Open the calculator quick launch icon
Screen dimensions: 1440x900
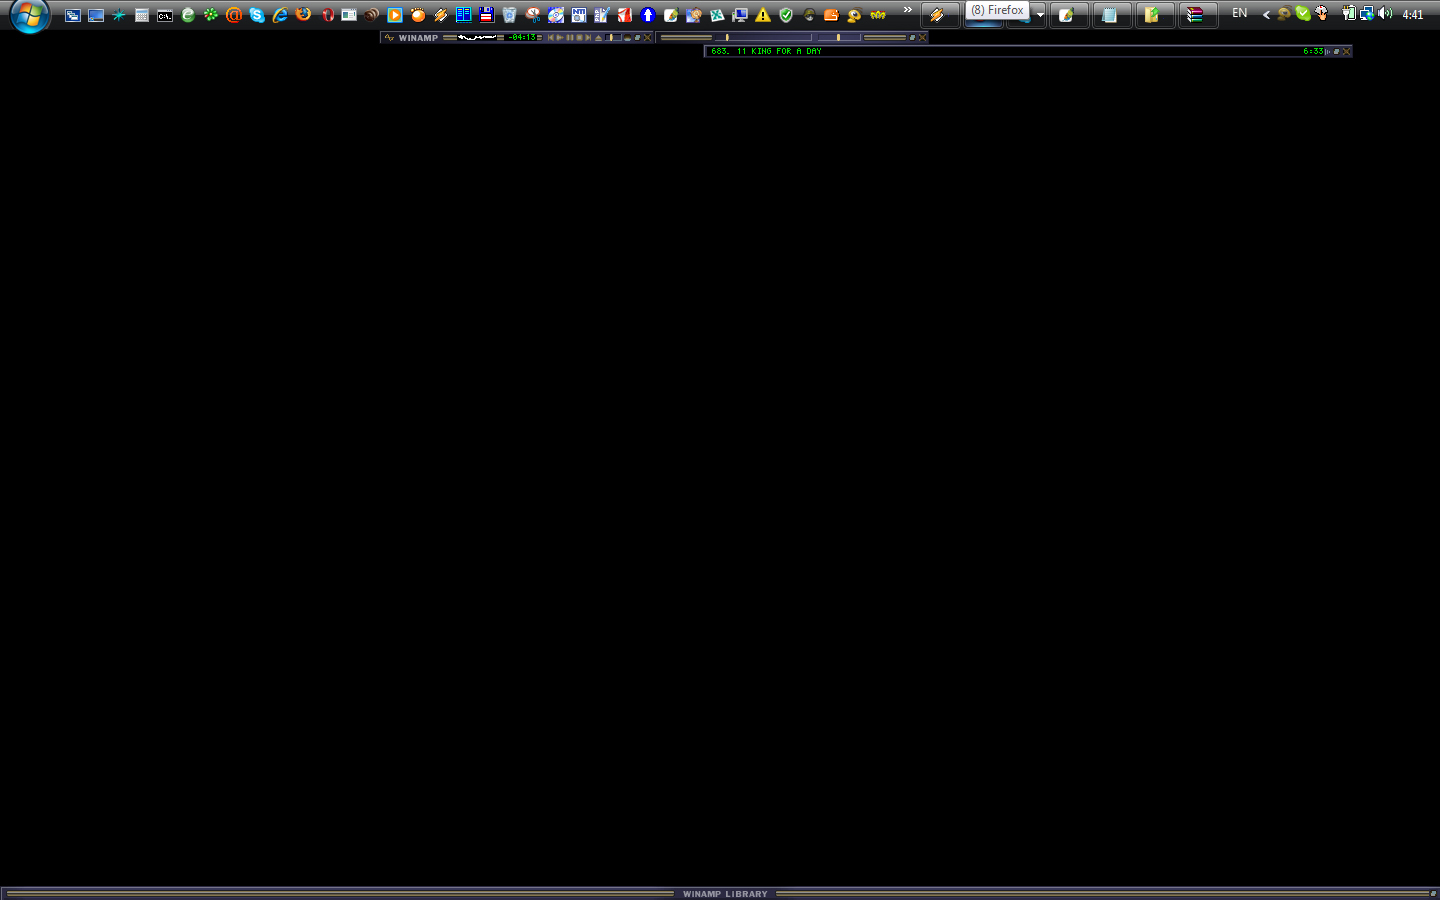coord(142,15)
